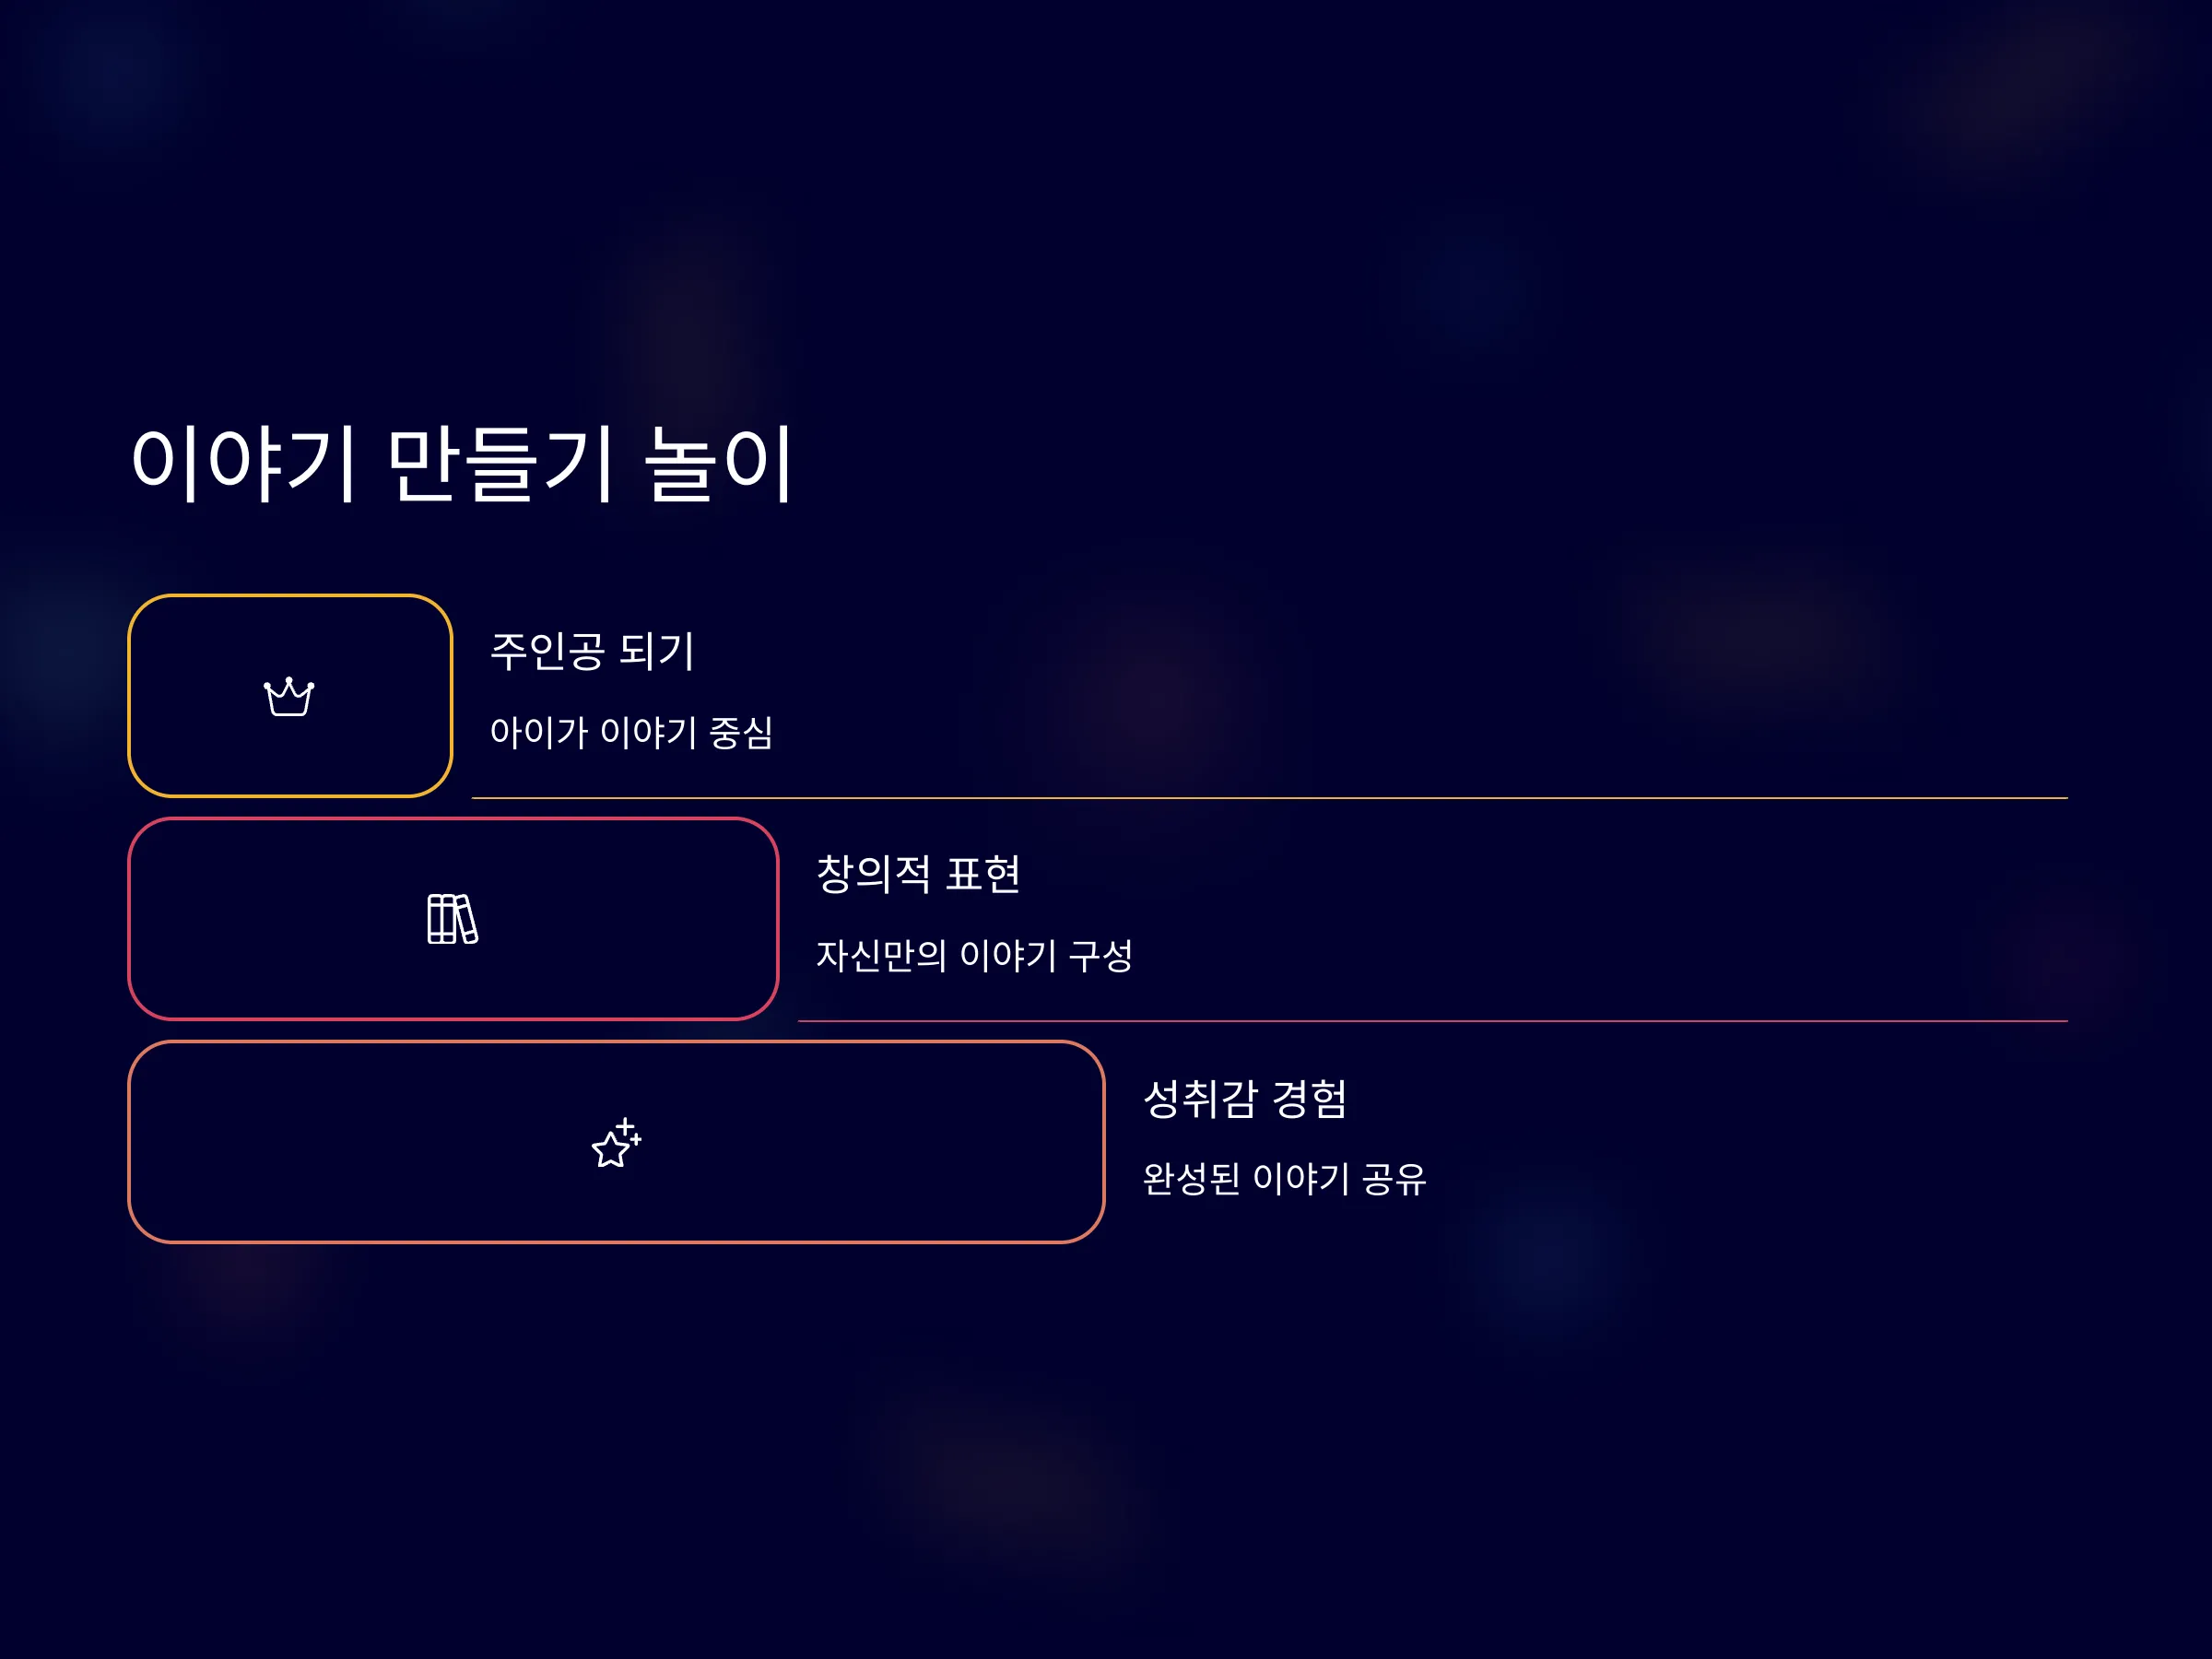This screenshot has height=1659, width=2212.
Task: Click the word 경험 in the third heading
Action: pyautogui.click(x=1309, y=1098)
